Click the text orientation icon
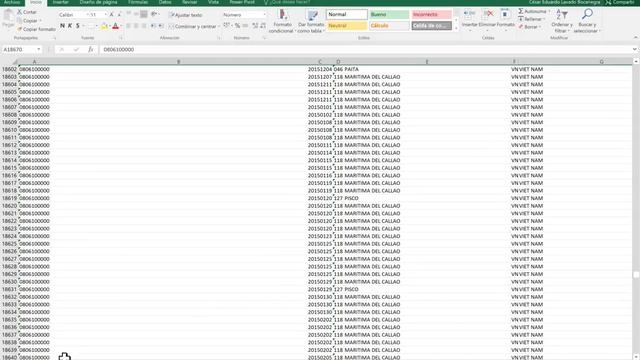The width and height of the screenshot is (640, 360). tap(154, 14)
